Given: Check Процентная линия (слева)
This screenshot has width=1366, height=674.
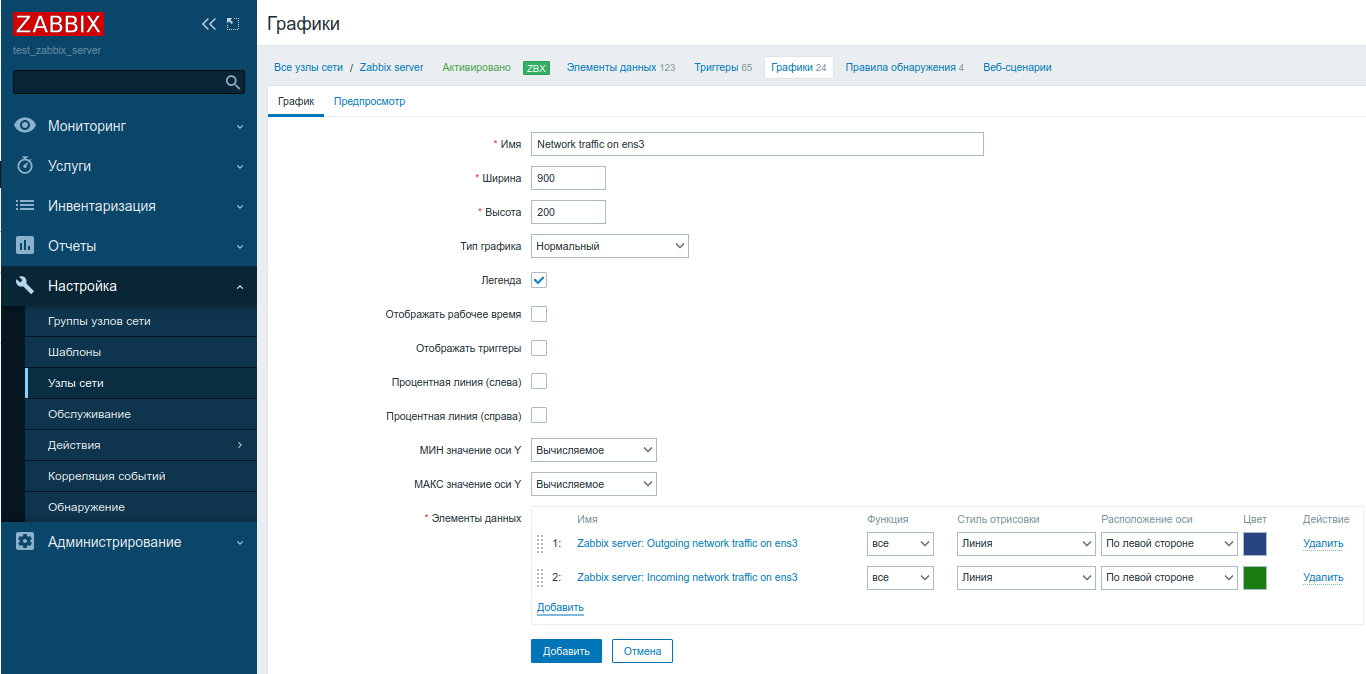Looking at the screenshot, I should click(x=539, y=382).
